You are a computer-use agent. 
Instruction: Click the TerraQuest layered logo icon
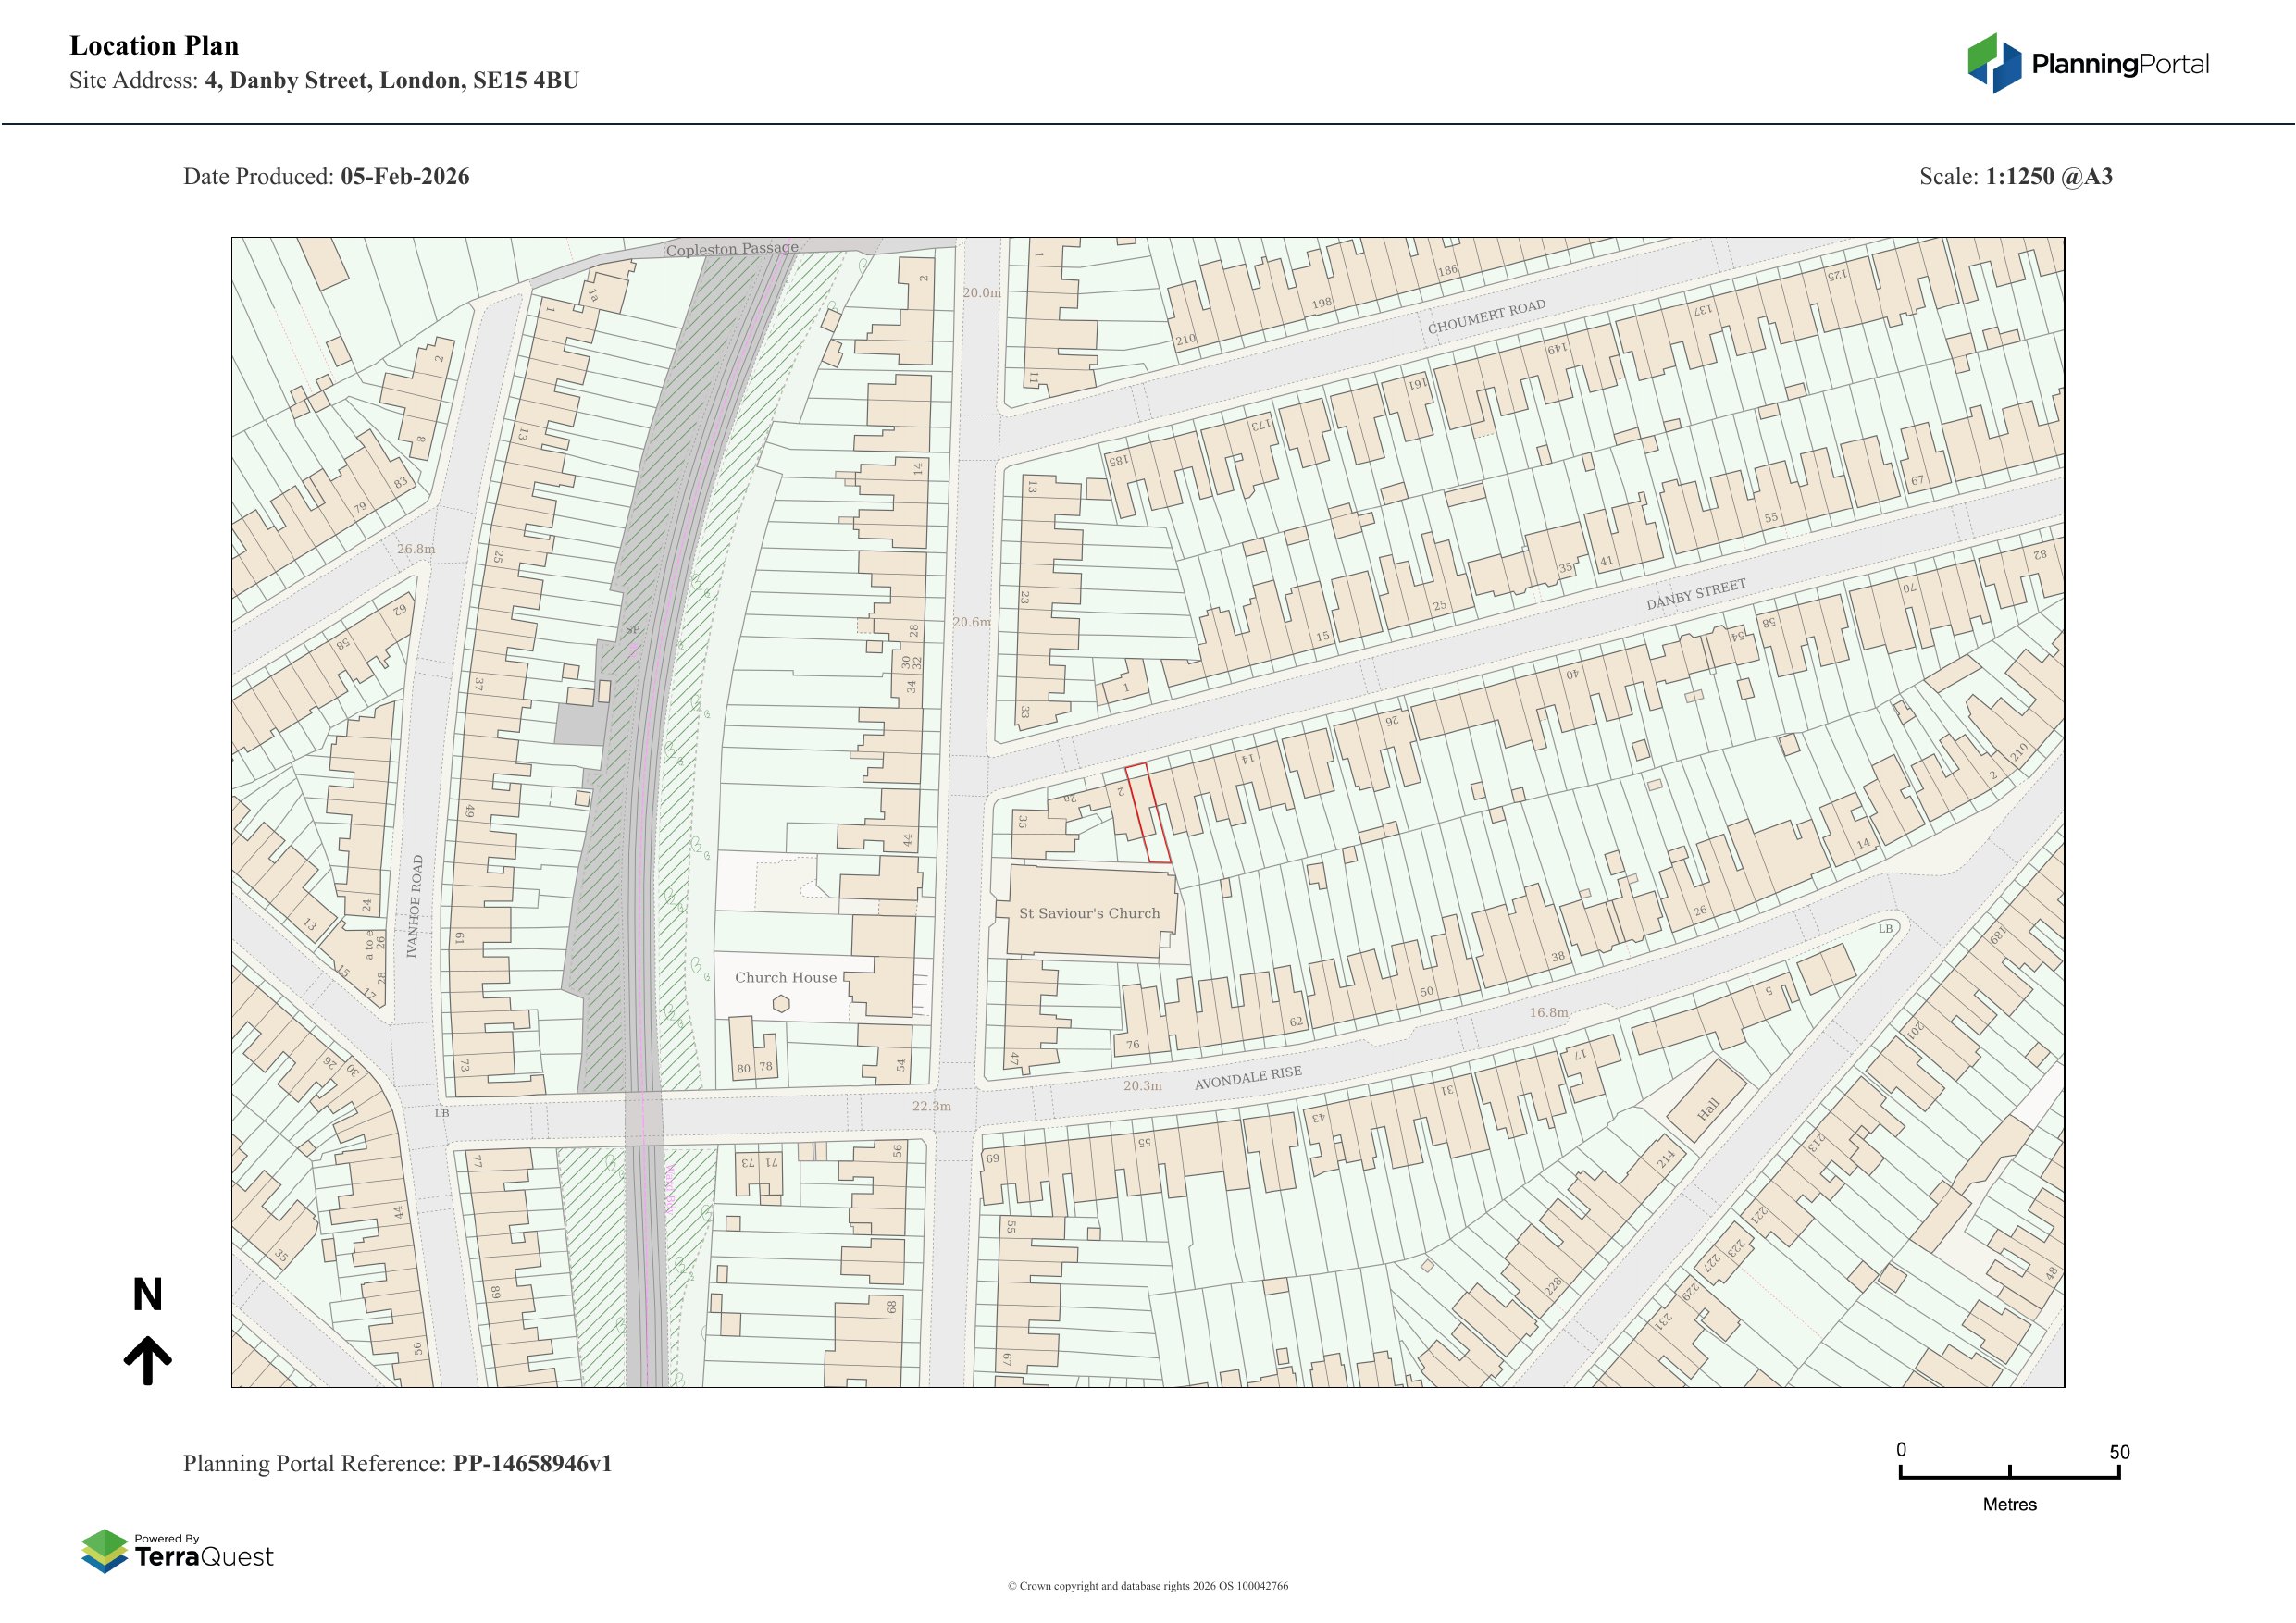click(x=104, y=1551)
